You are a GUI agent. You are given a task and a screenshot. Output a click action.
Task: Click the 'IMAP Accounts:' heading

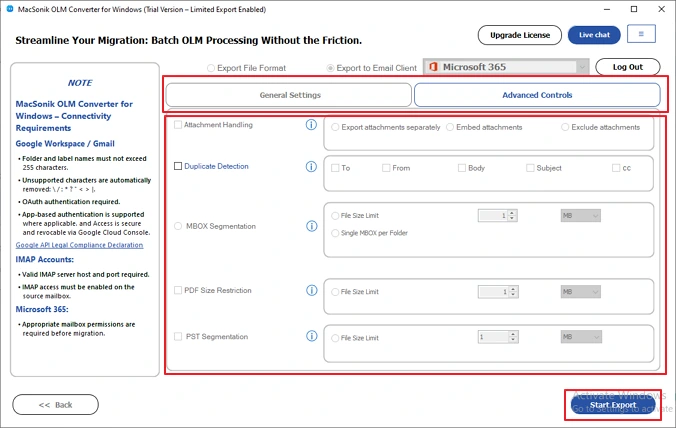pos(45,259)
